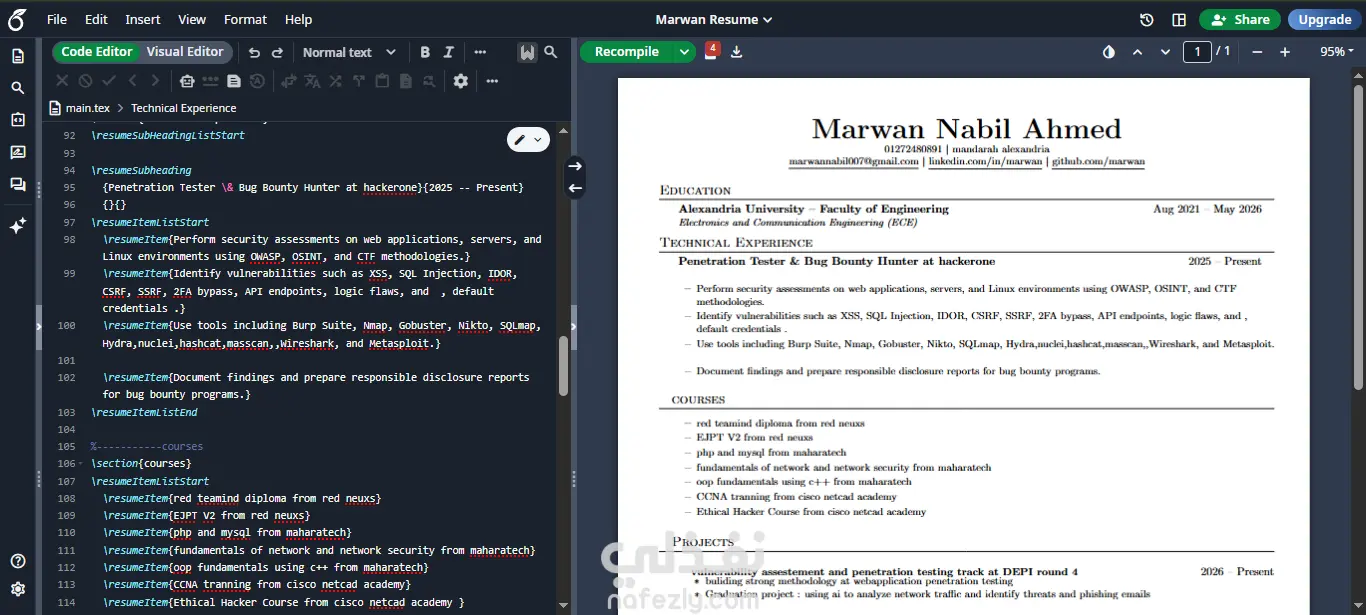
Task: Apply bold formatting
Action: [x=425, y=52]
